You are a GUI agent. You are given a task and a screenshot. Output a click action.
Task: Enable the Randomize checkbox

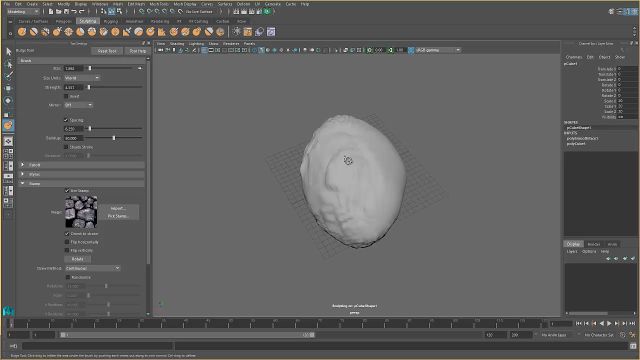point(68,278)
